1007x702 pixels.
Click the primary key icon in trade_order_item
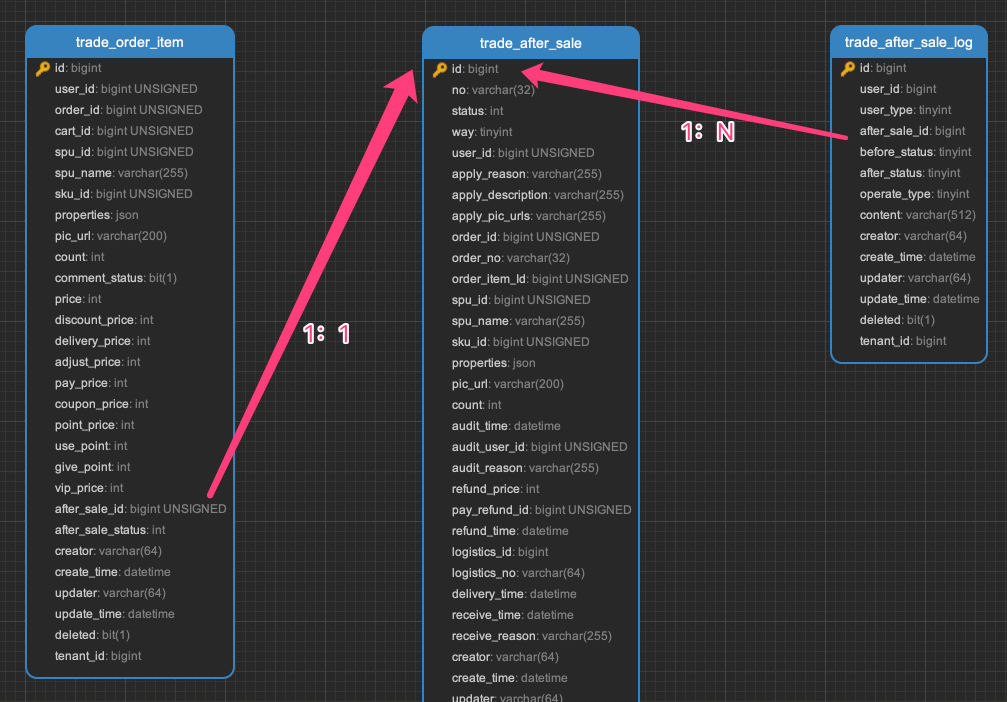point(43,68)
